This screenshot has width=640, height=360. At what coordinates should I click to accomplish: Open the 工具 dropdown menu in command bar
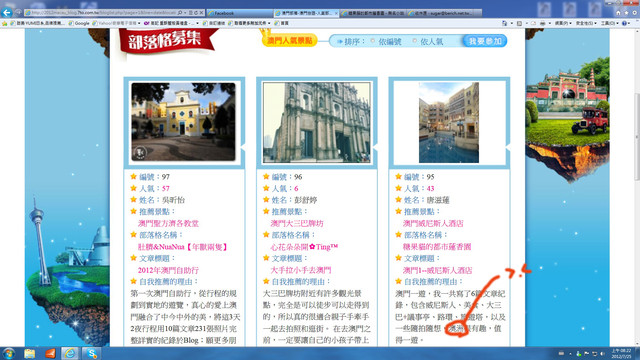(609, 23)
